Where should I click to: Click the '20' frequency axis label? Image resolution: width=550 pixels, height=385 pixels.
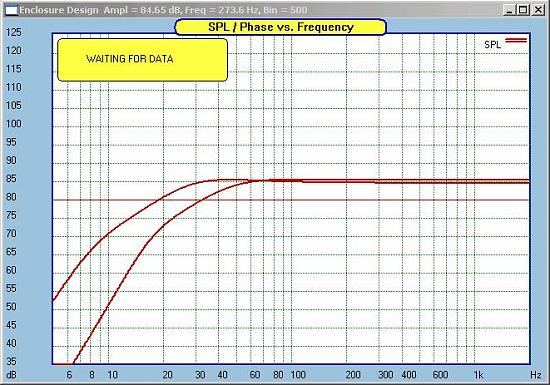click(167, 375)
